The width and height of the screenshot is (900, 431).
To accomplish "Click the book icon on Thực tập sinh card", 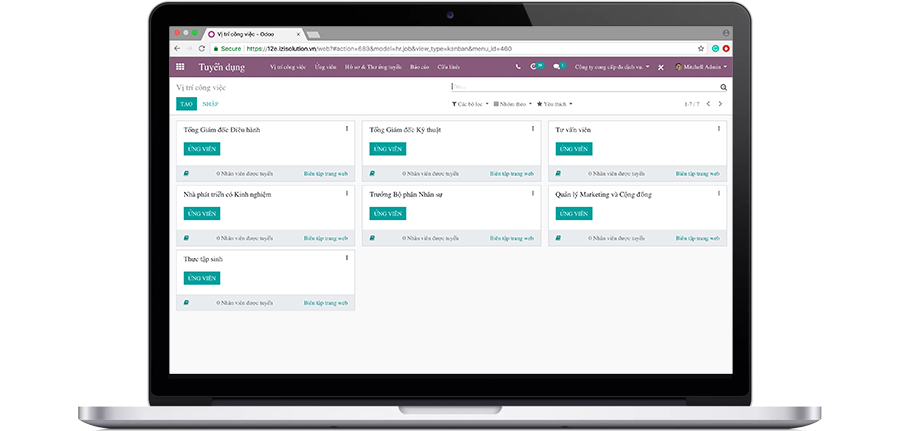I will (x=186, y=302).
